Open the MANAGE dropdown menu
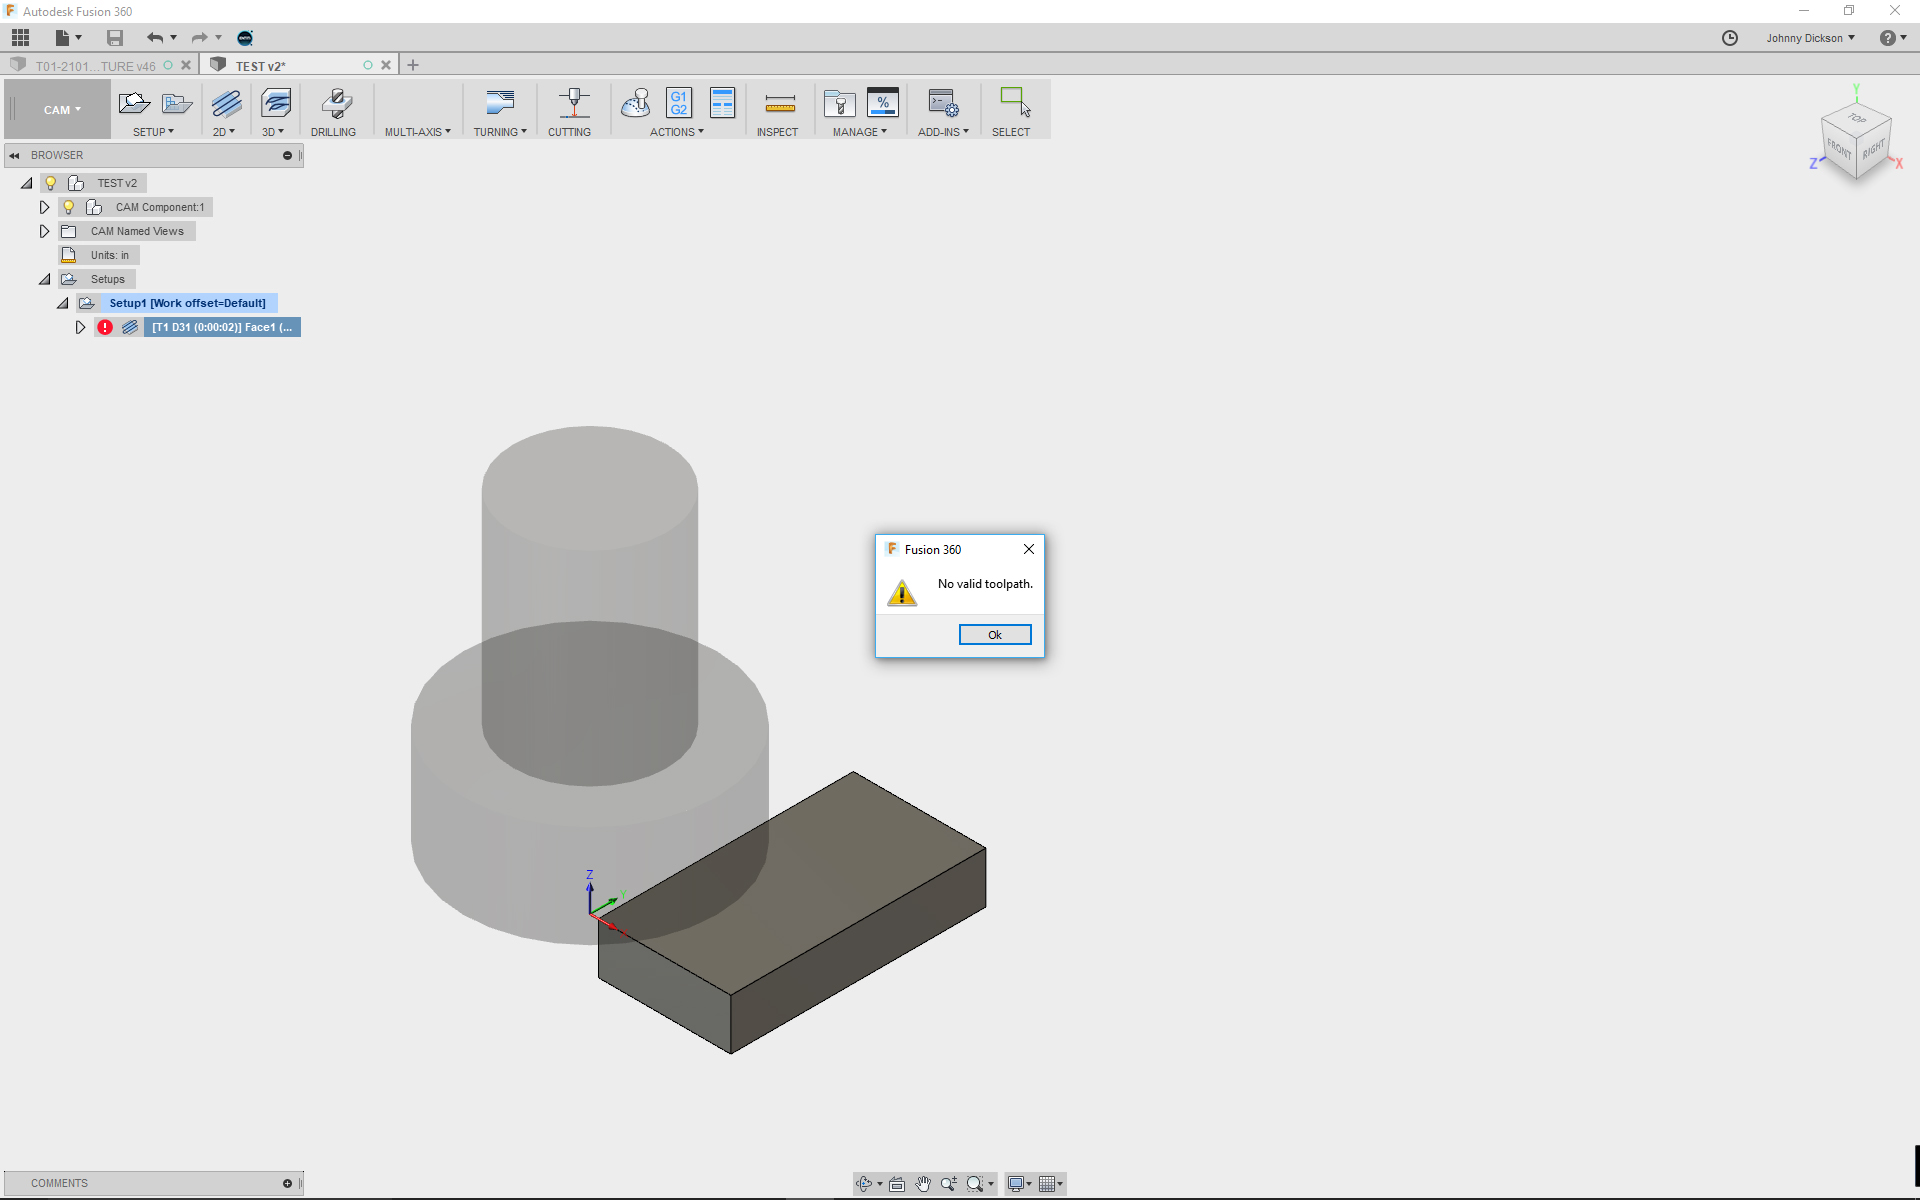1920x1200 pixels. tap(860, 132)
